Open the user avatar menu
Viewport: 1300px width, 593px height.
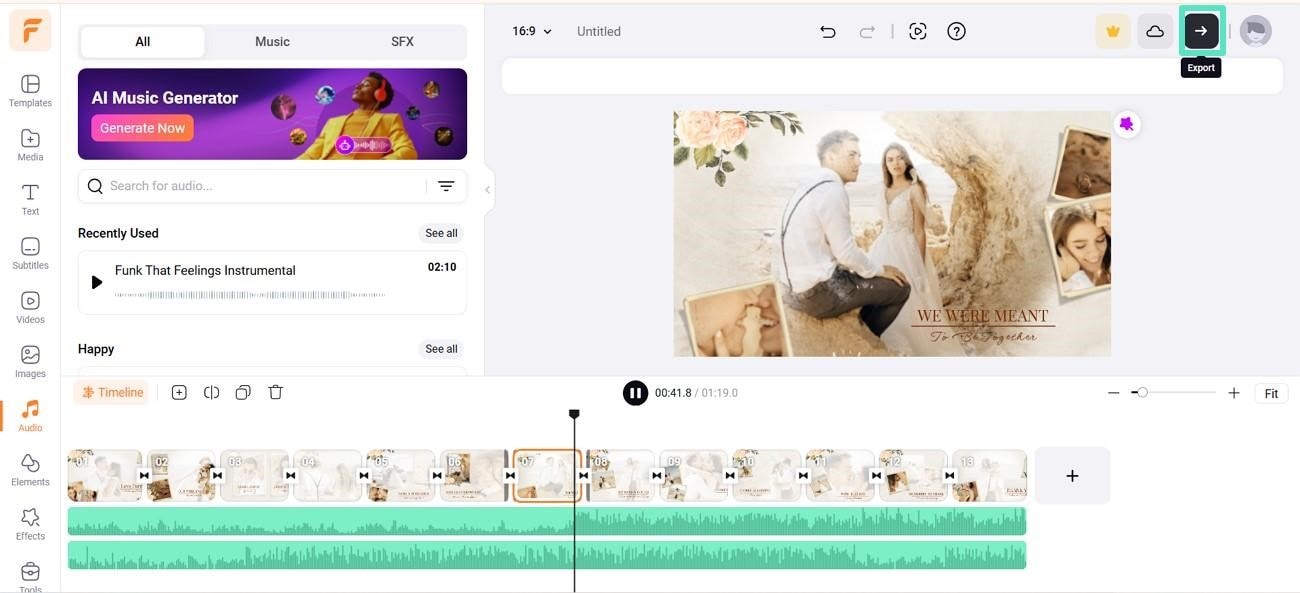1256,31
